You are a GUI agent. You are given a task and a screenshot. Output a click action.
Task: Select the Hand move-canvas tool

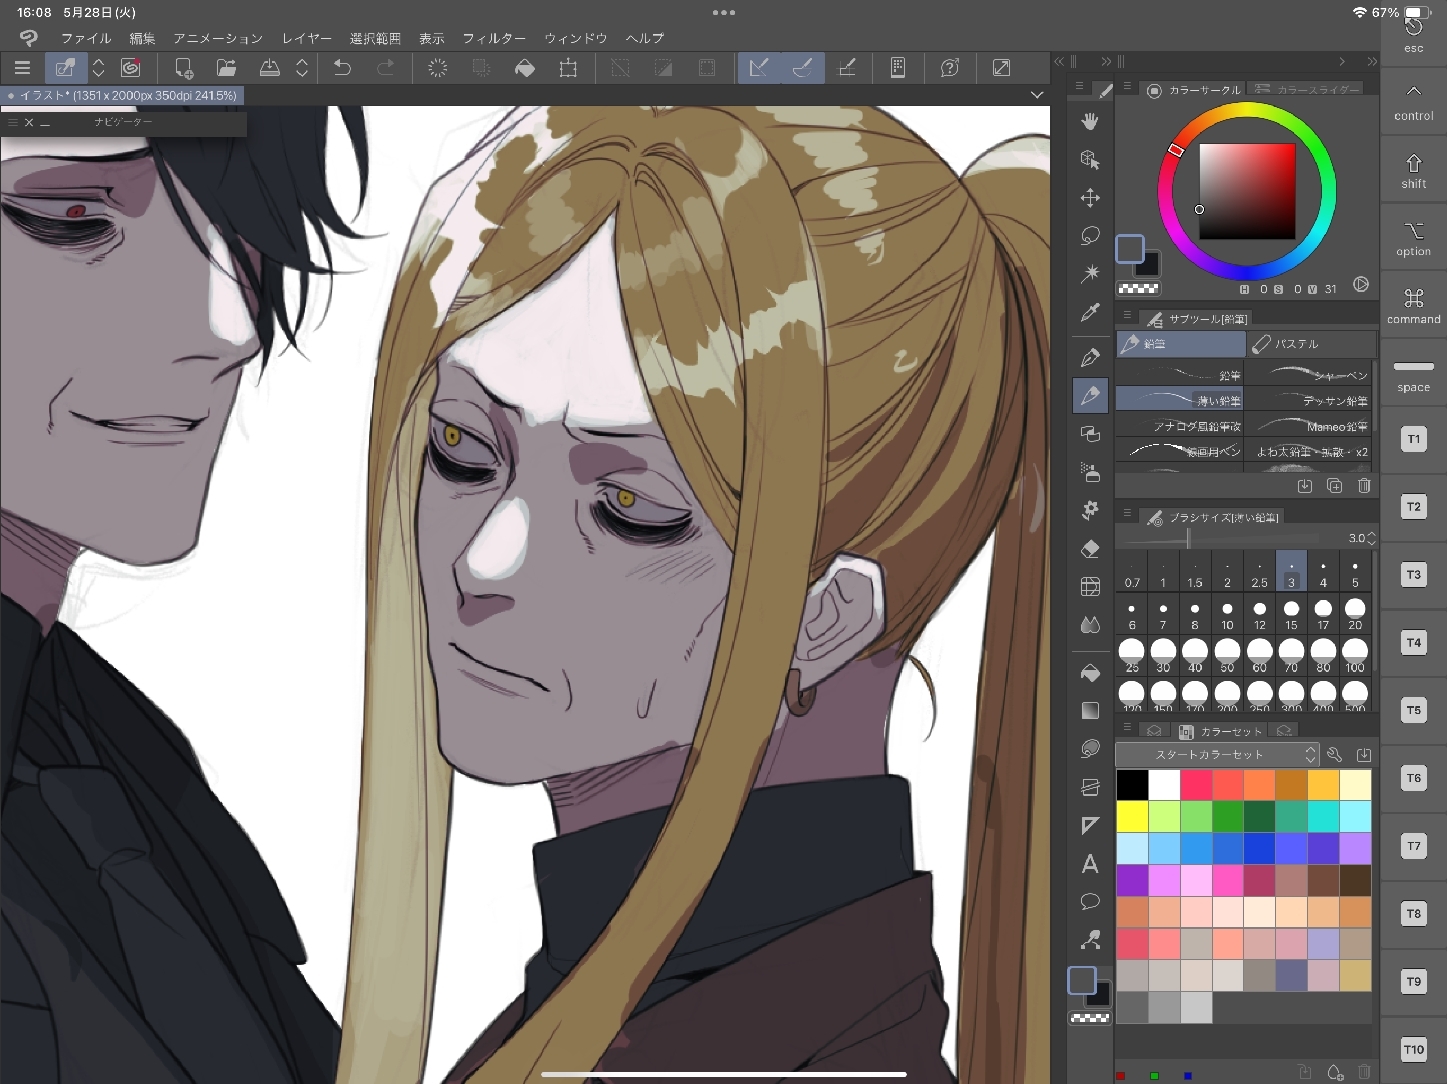coord(1090,121)
